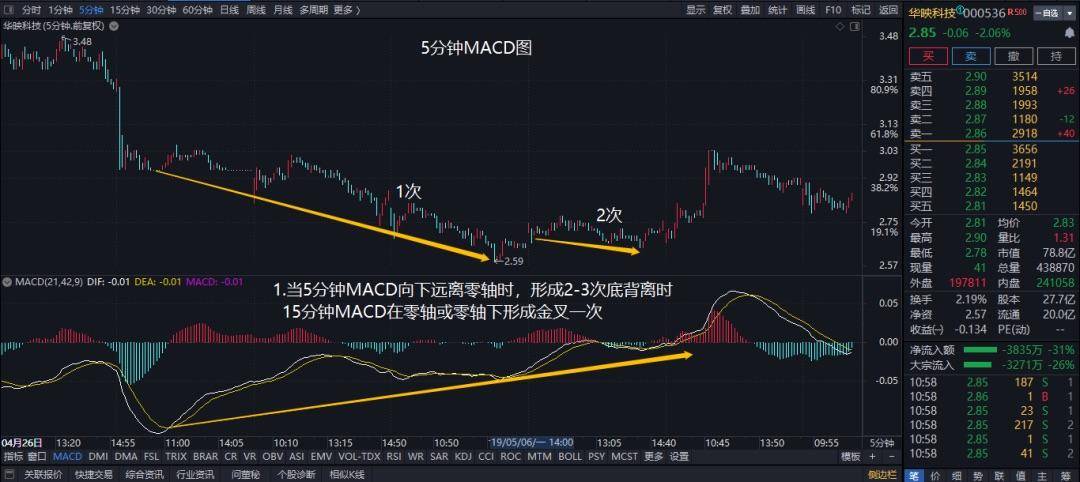Click the 撤 cancel order button
Image resolution: width=1080 pixels, height=482 pixels.
tap(1013, 56)
